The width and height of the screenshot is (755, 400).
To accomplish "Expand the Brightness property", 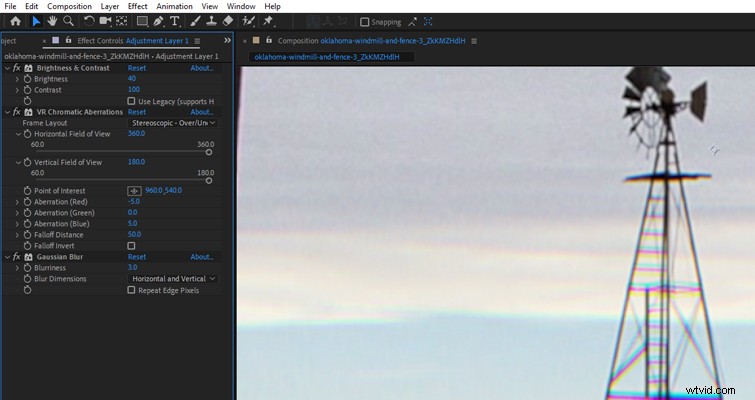I will tap(17, 79).
